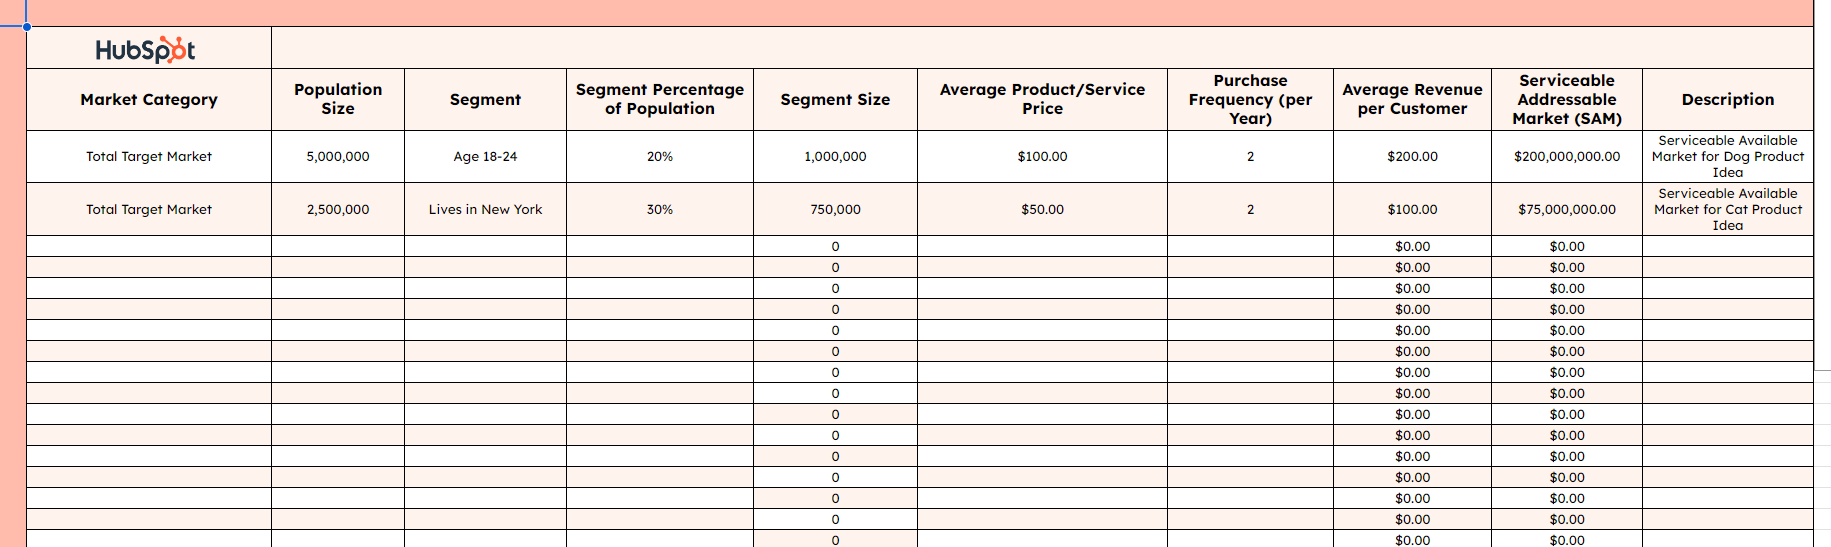
Task: Select the 5,000,000 population cell
Action: [338, 157]
